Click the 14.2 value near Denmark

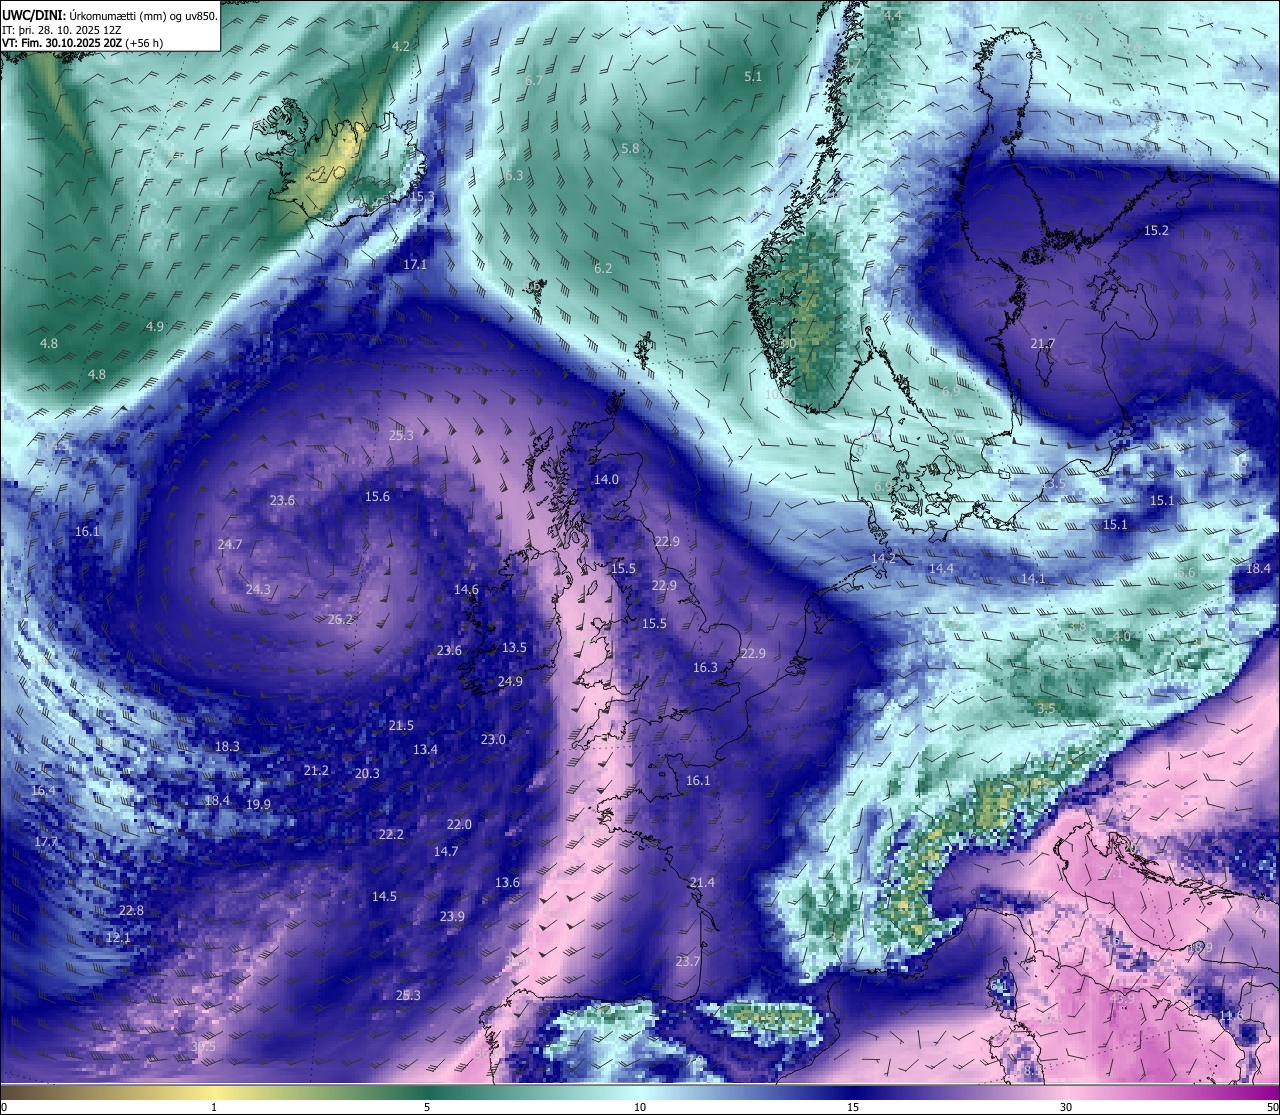tap(883, 558)
